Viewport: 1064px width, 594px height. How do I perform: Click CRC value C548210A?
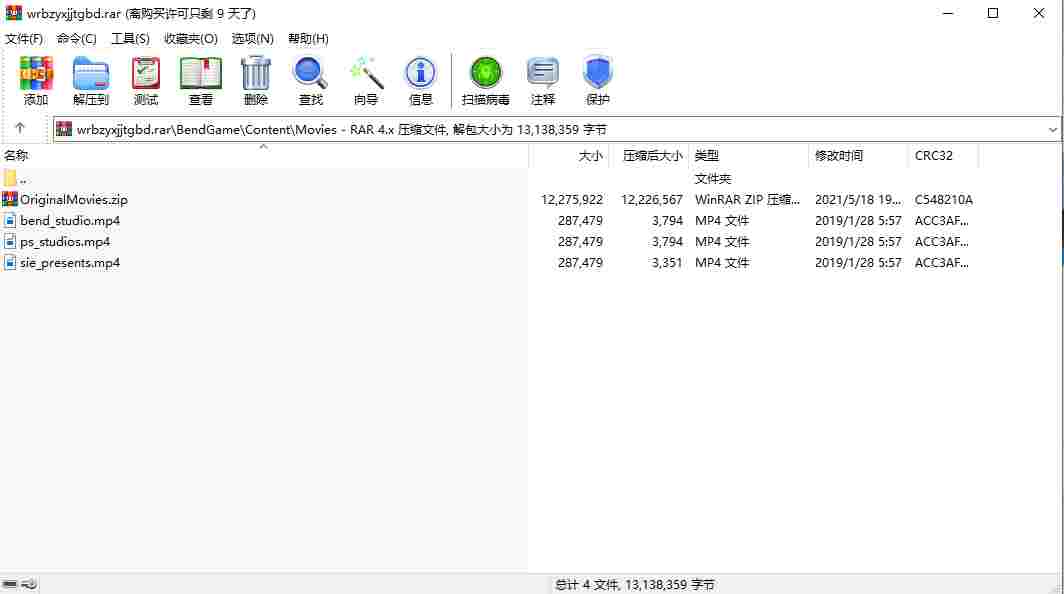[943, 200]
